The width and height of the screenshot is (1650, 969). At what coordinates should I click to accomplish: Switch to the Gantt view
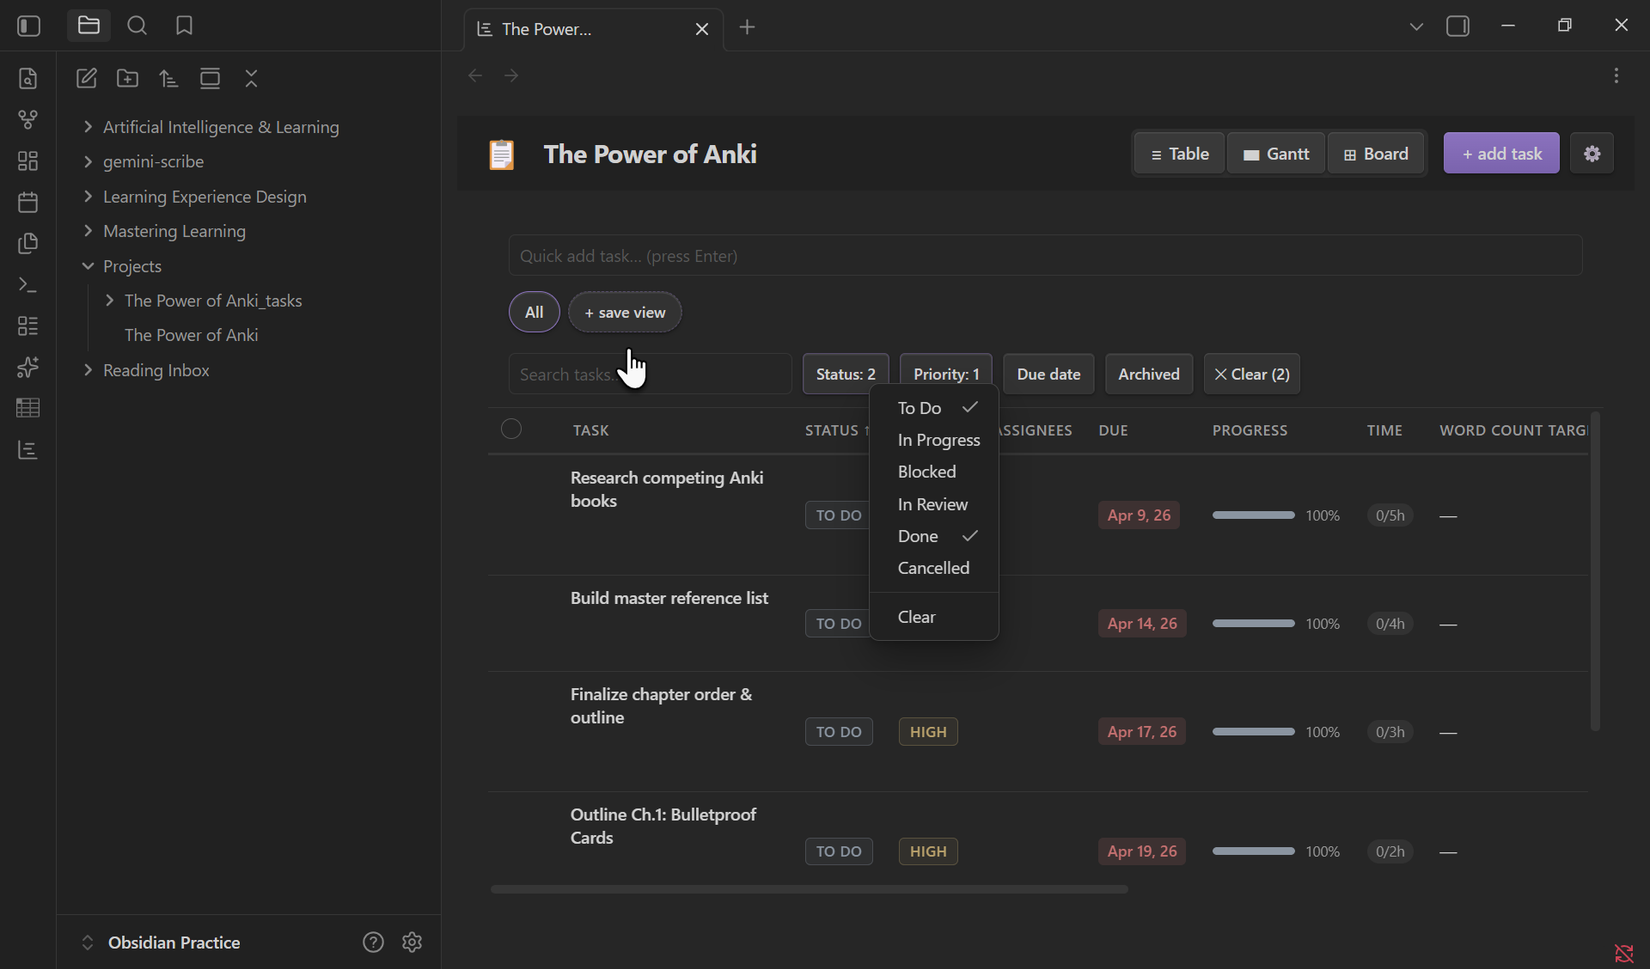pos(1275,154)
